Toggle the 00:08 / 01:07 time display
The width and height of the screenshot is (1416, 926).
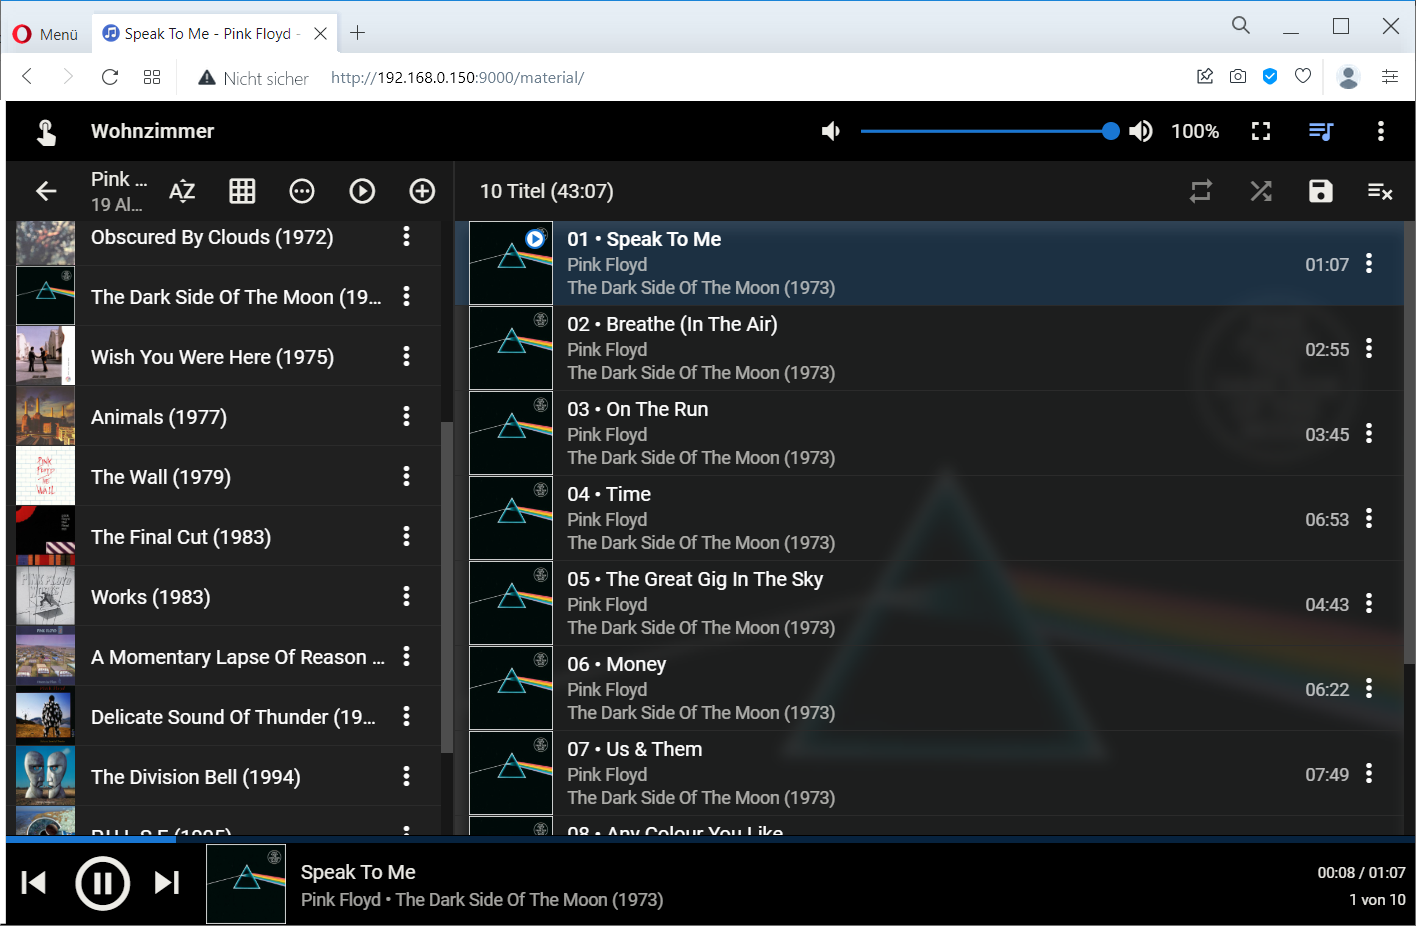pos(1361,873)
